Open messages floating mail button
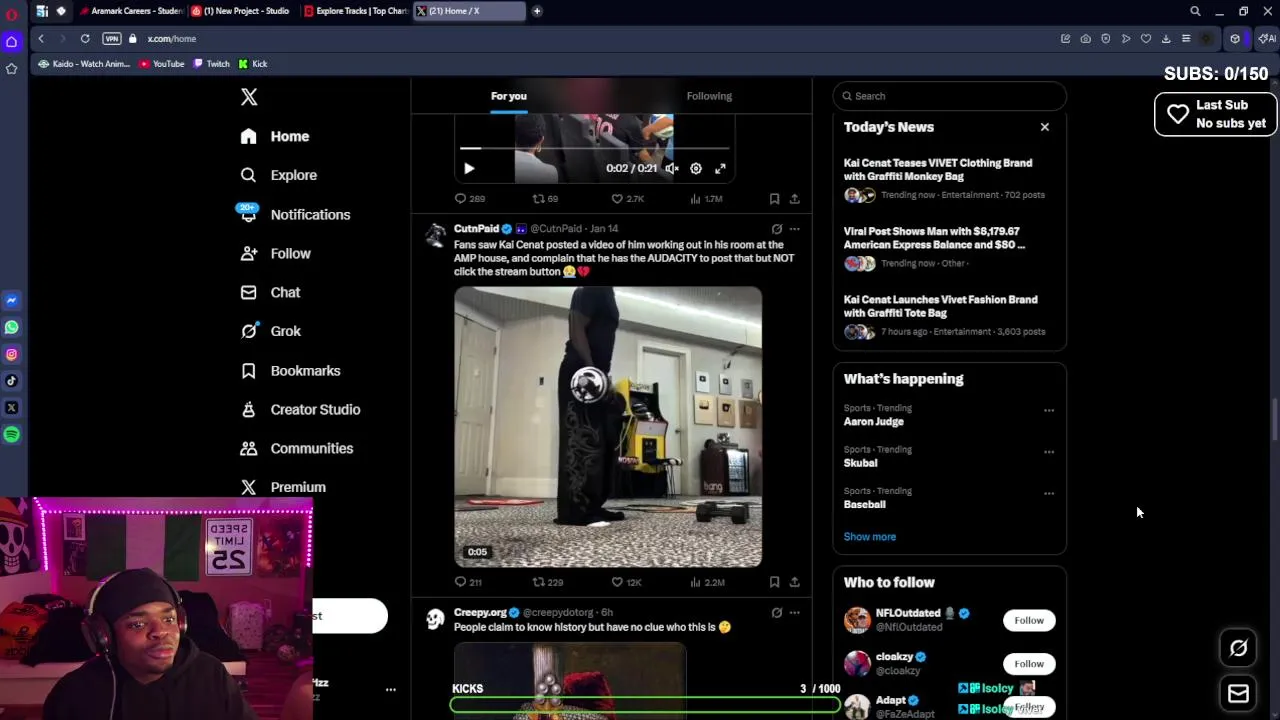The height and width of the screenshot is (720, 1280). pos(1238,693)
